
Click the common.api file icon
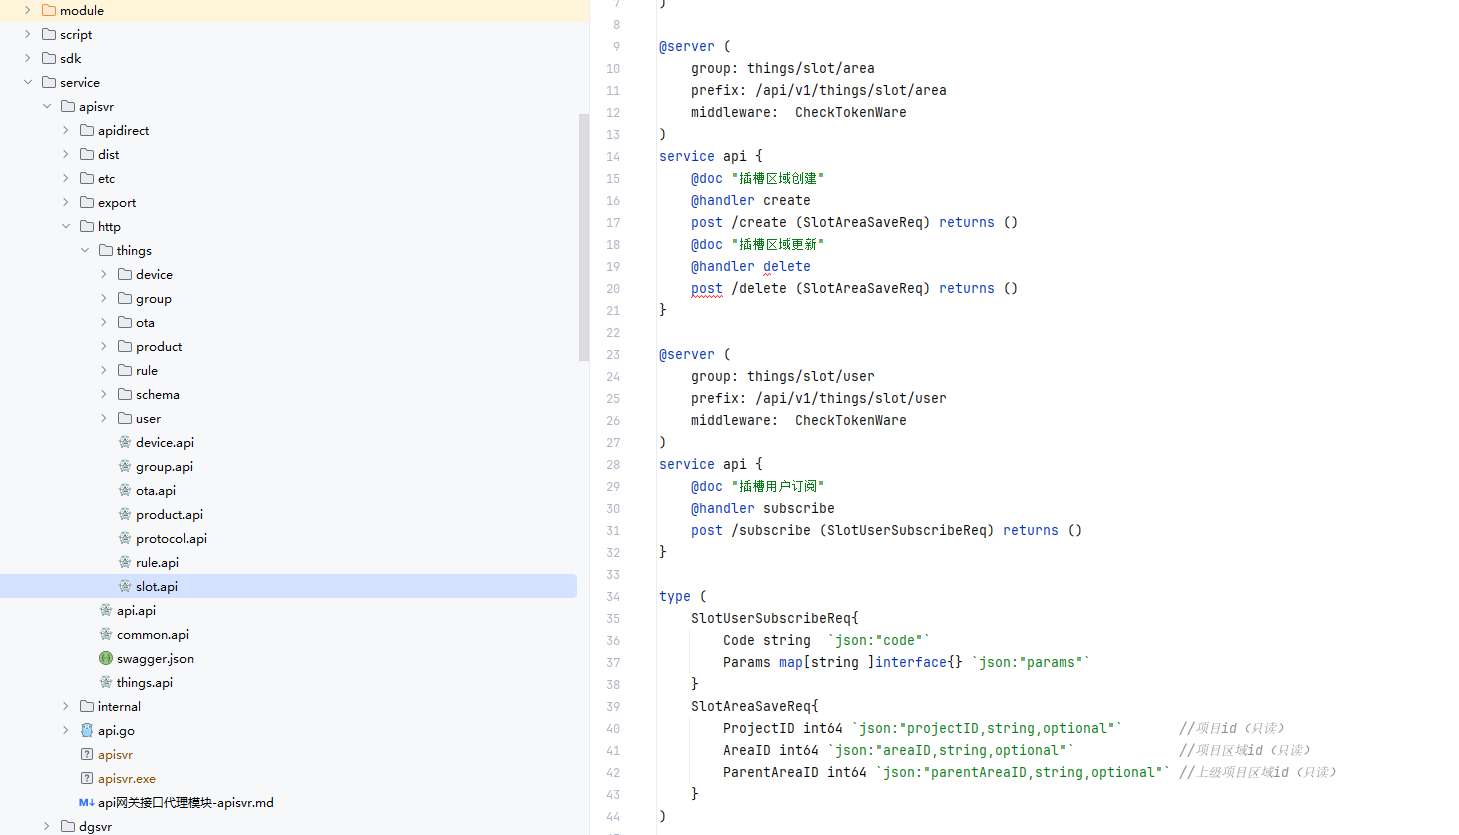pos(106,635)
